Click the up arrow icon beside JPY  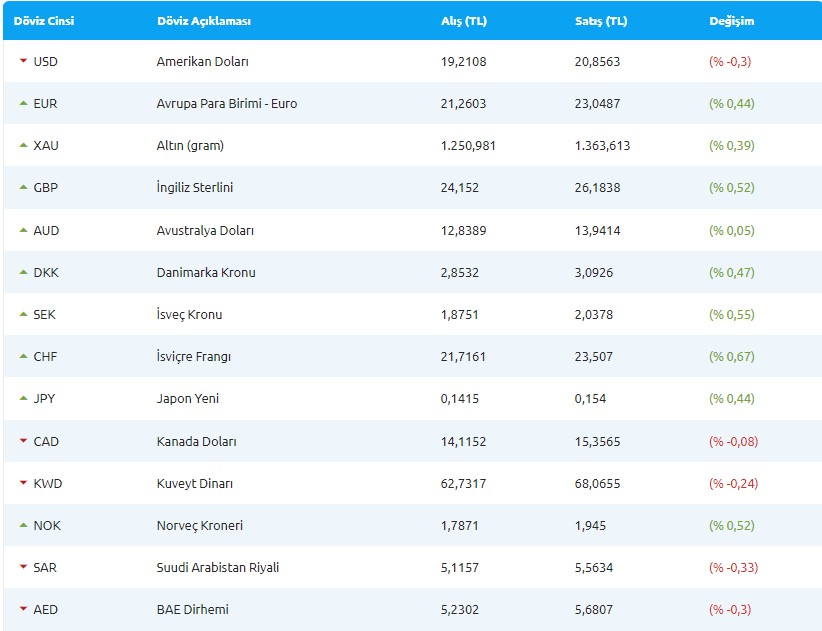pyautogui.click(x=23, y=398)
